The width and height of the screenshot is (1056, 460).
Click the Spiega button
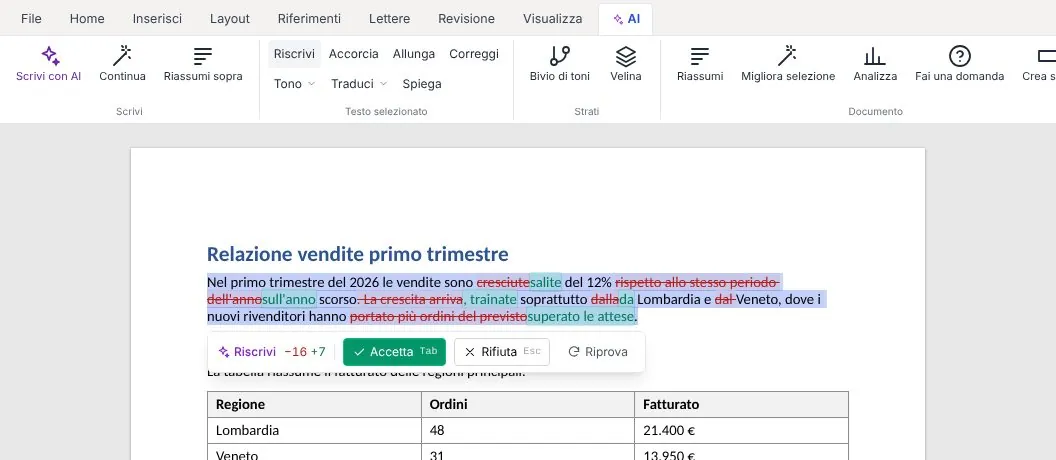click(x=422, y=84)
